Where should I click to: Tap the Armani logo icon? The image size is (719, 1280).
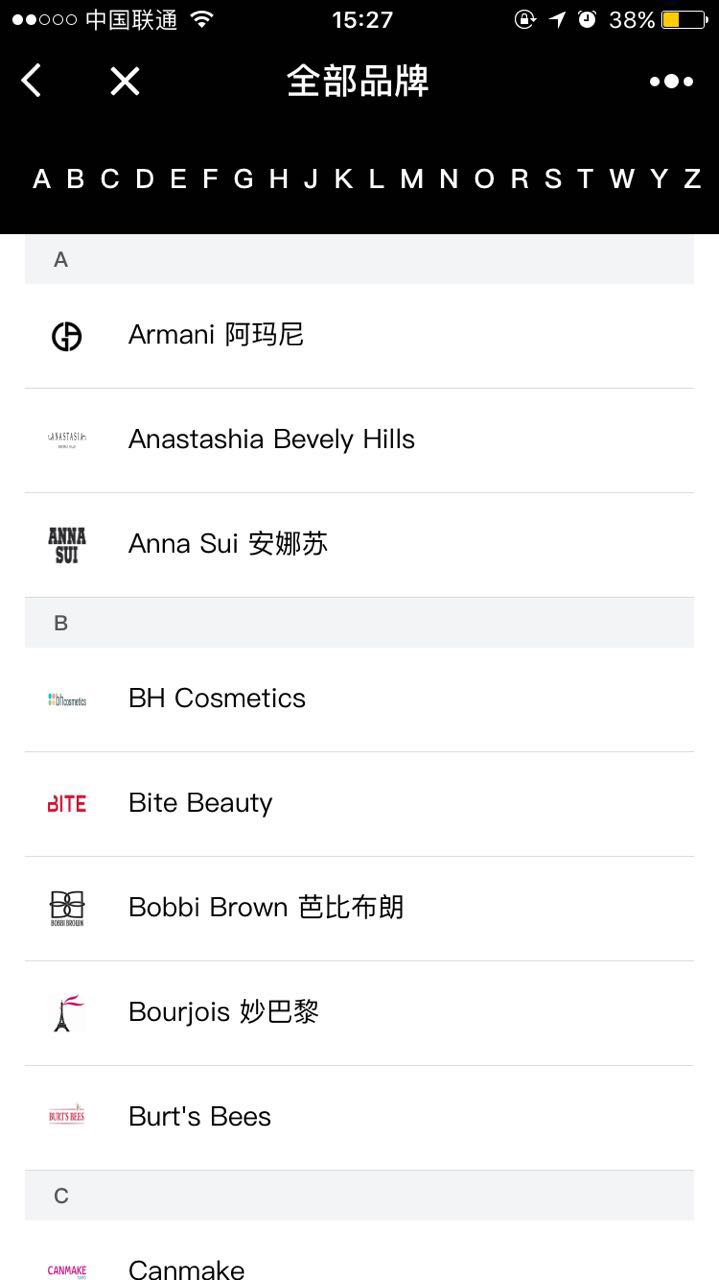click(x=67, y=337)
